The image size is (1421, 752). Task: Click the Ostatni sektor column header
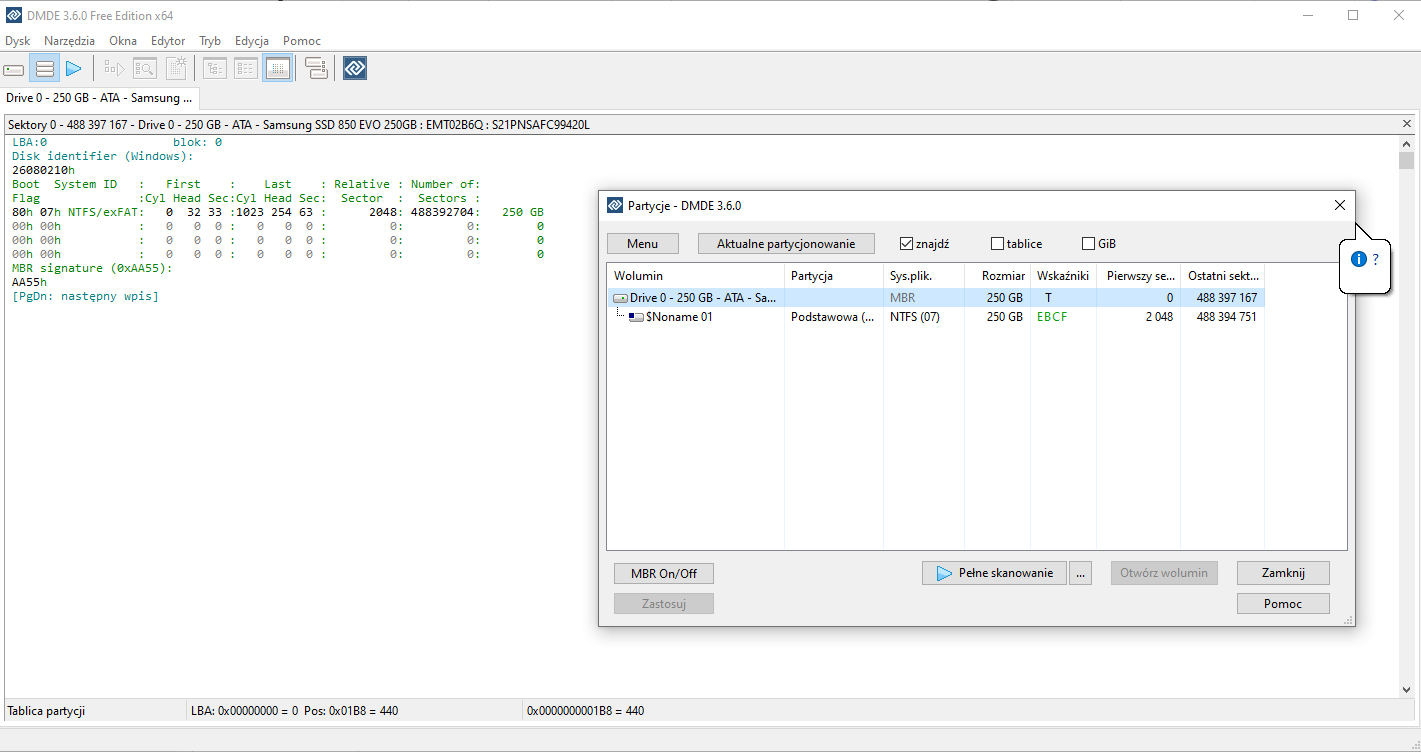coord(1223,275)
